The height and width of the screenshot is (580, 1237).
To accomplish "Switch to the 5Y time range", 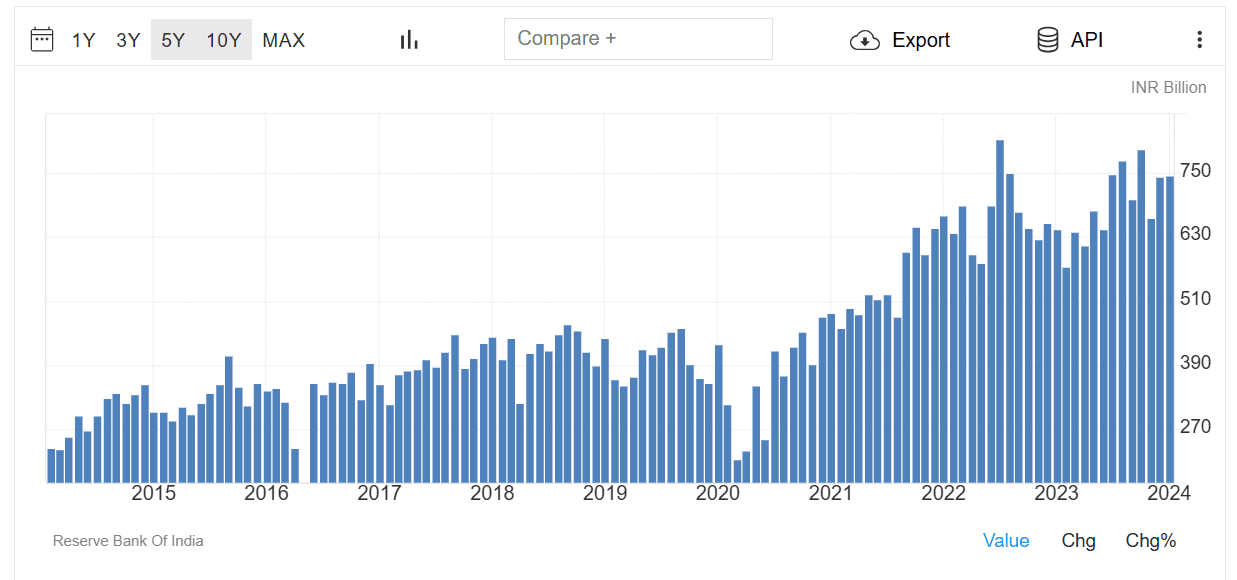I will (x=173, y=40).
